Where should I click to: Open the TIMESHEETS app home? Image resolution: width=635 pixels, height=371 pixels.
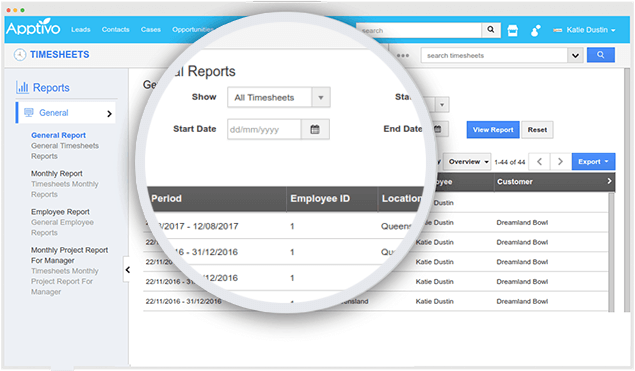pyautogui.click(x=60, y=54)
